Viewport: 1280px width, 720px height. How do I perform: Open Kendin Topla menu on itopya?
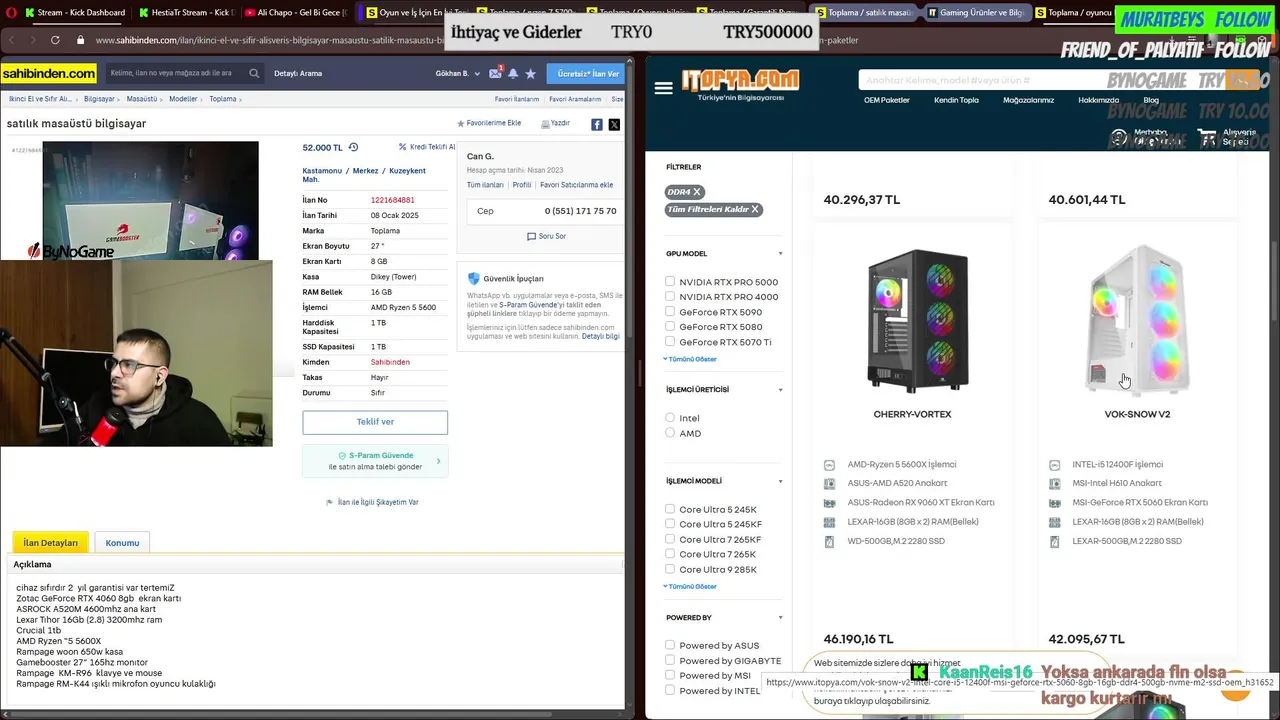coord(956,100)
